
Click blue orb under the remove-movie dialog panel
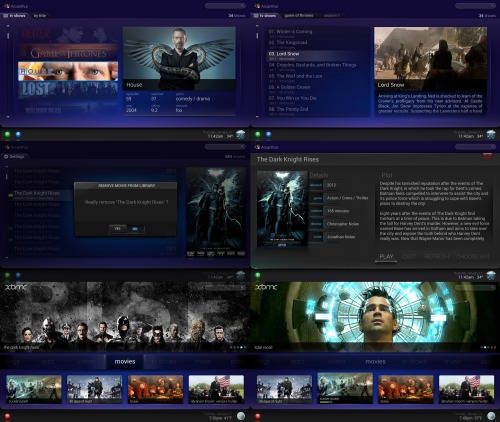18,275
